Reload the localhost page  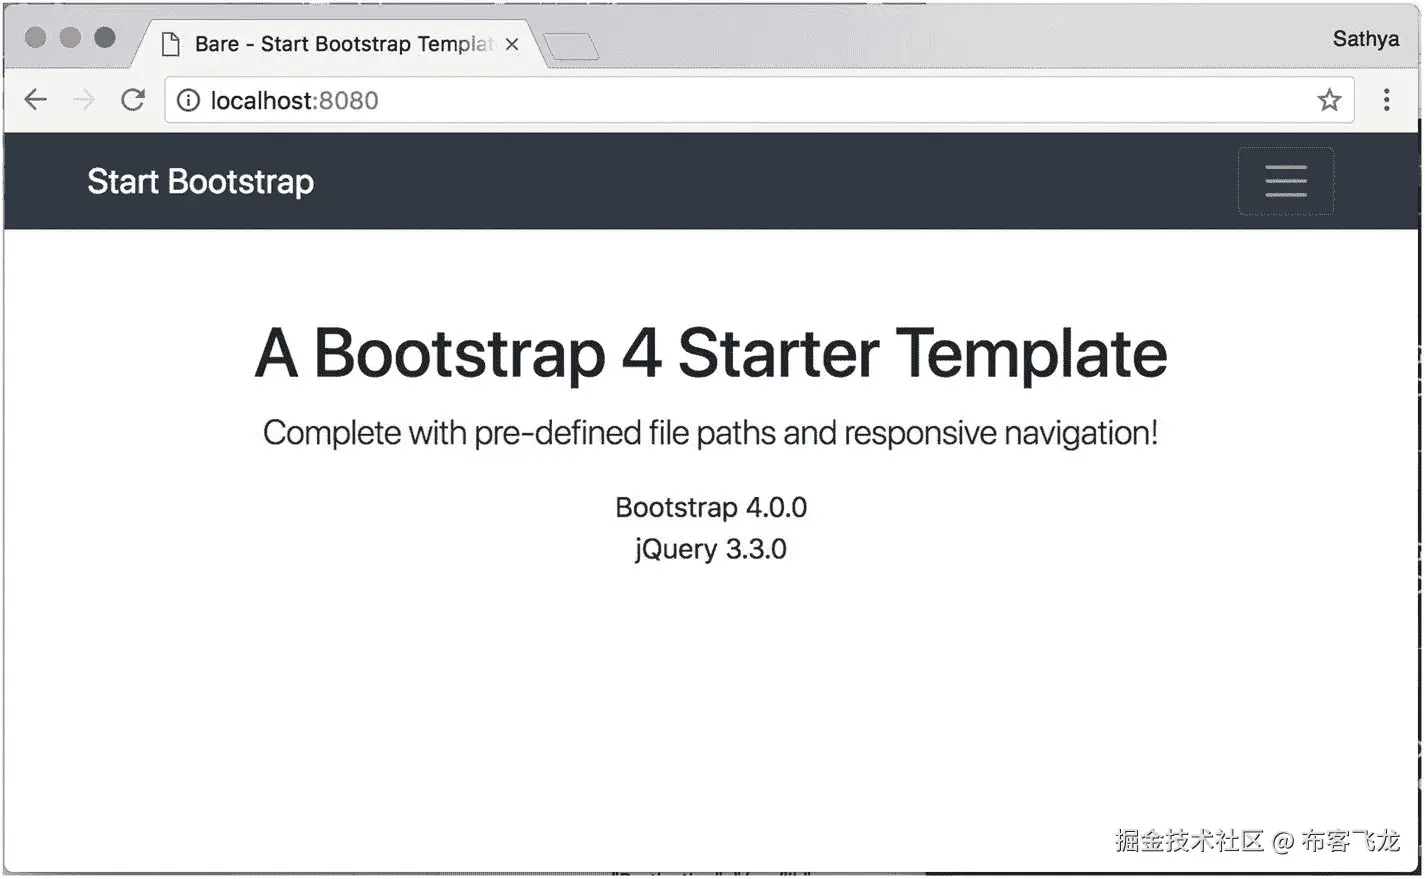point(133,100)
